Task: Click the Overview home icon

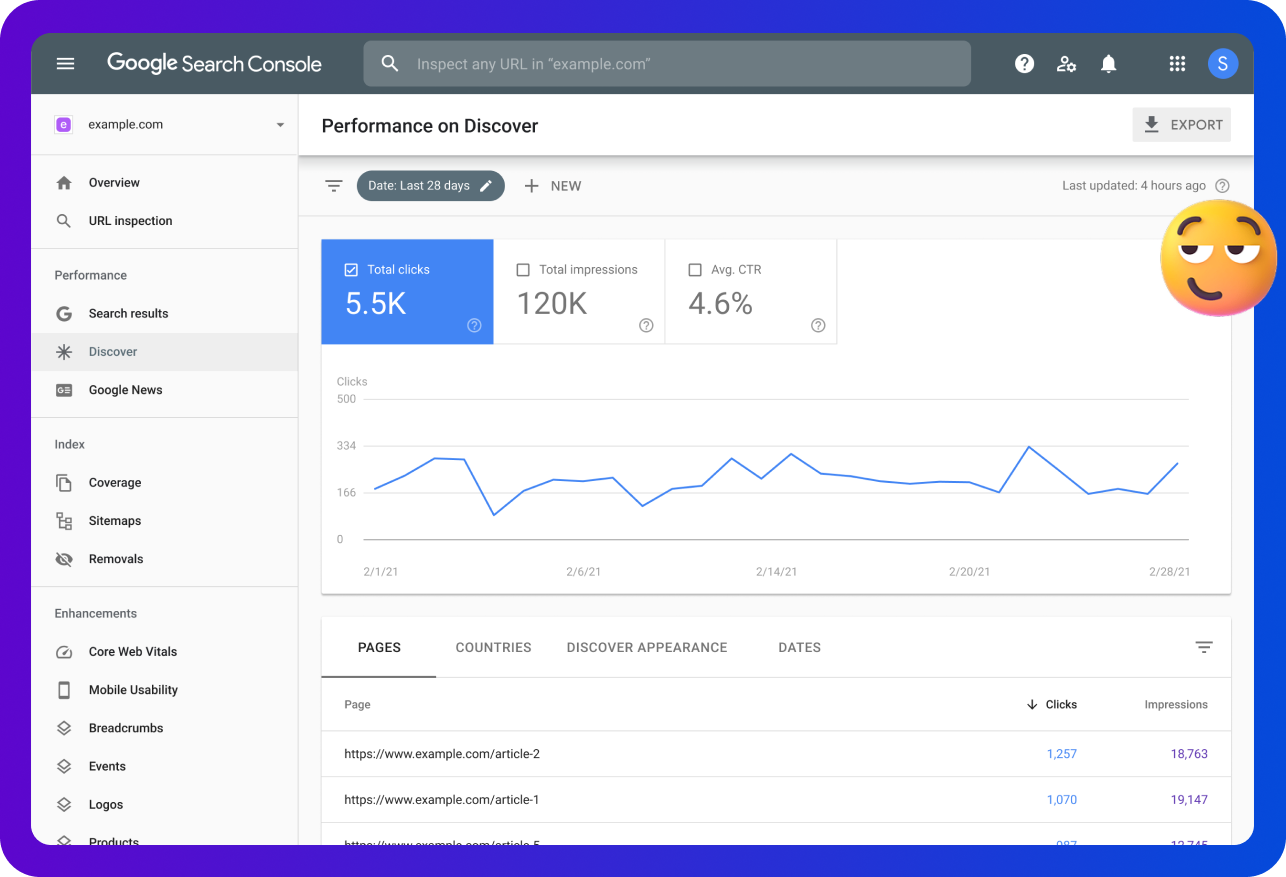Action: click(x=64, y=183)
